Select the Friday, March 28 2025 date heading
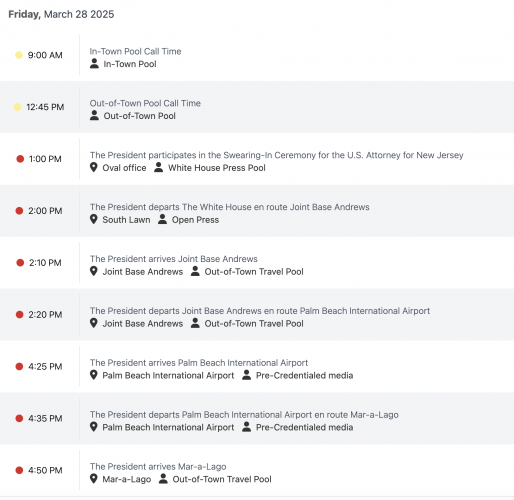 61,14
